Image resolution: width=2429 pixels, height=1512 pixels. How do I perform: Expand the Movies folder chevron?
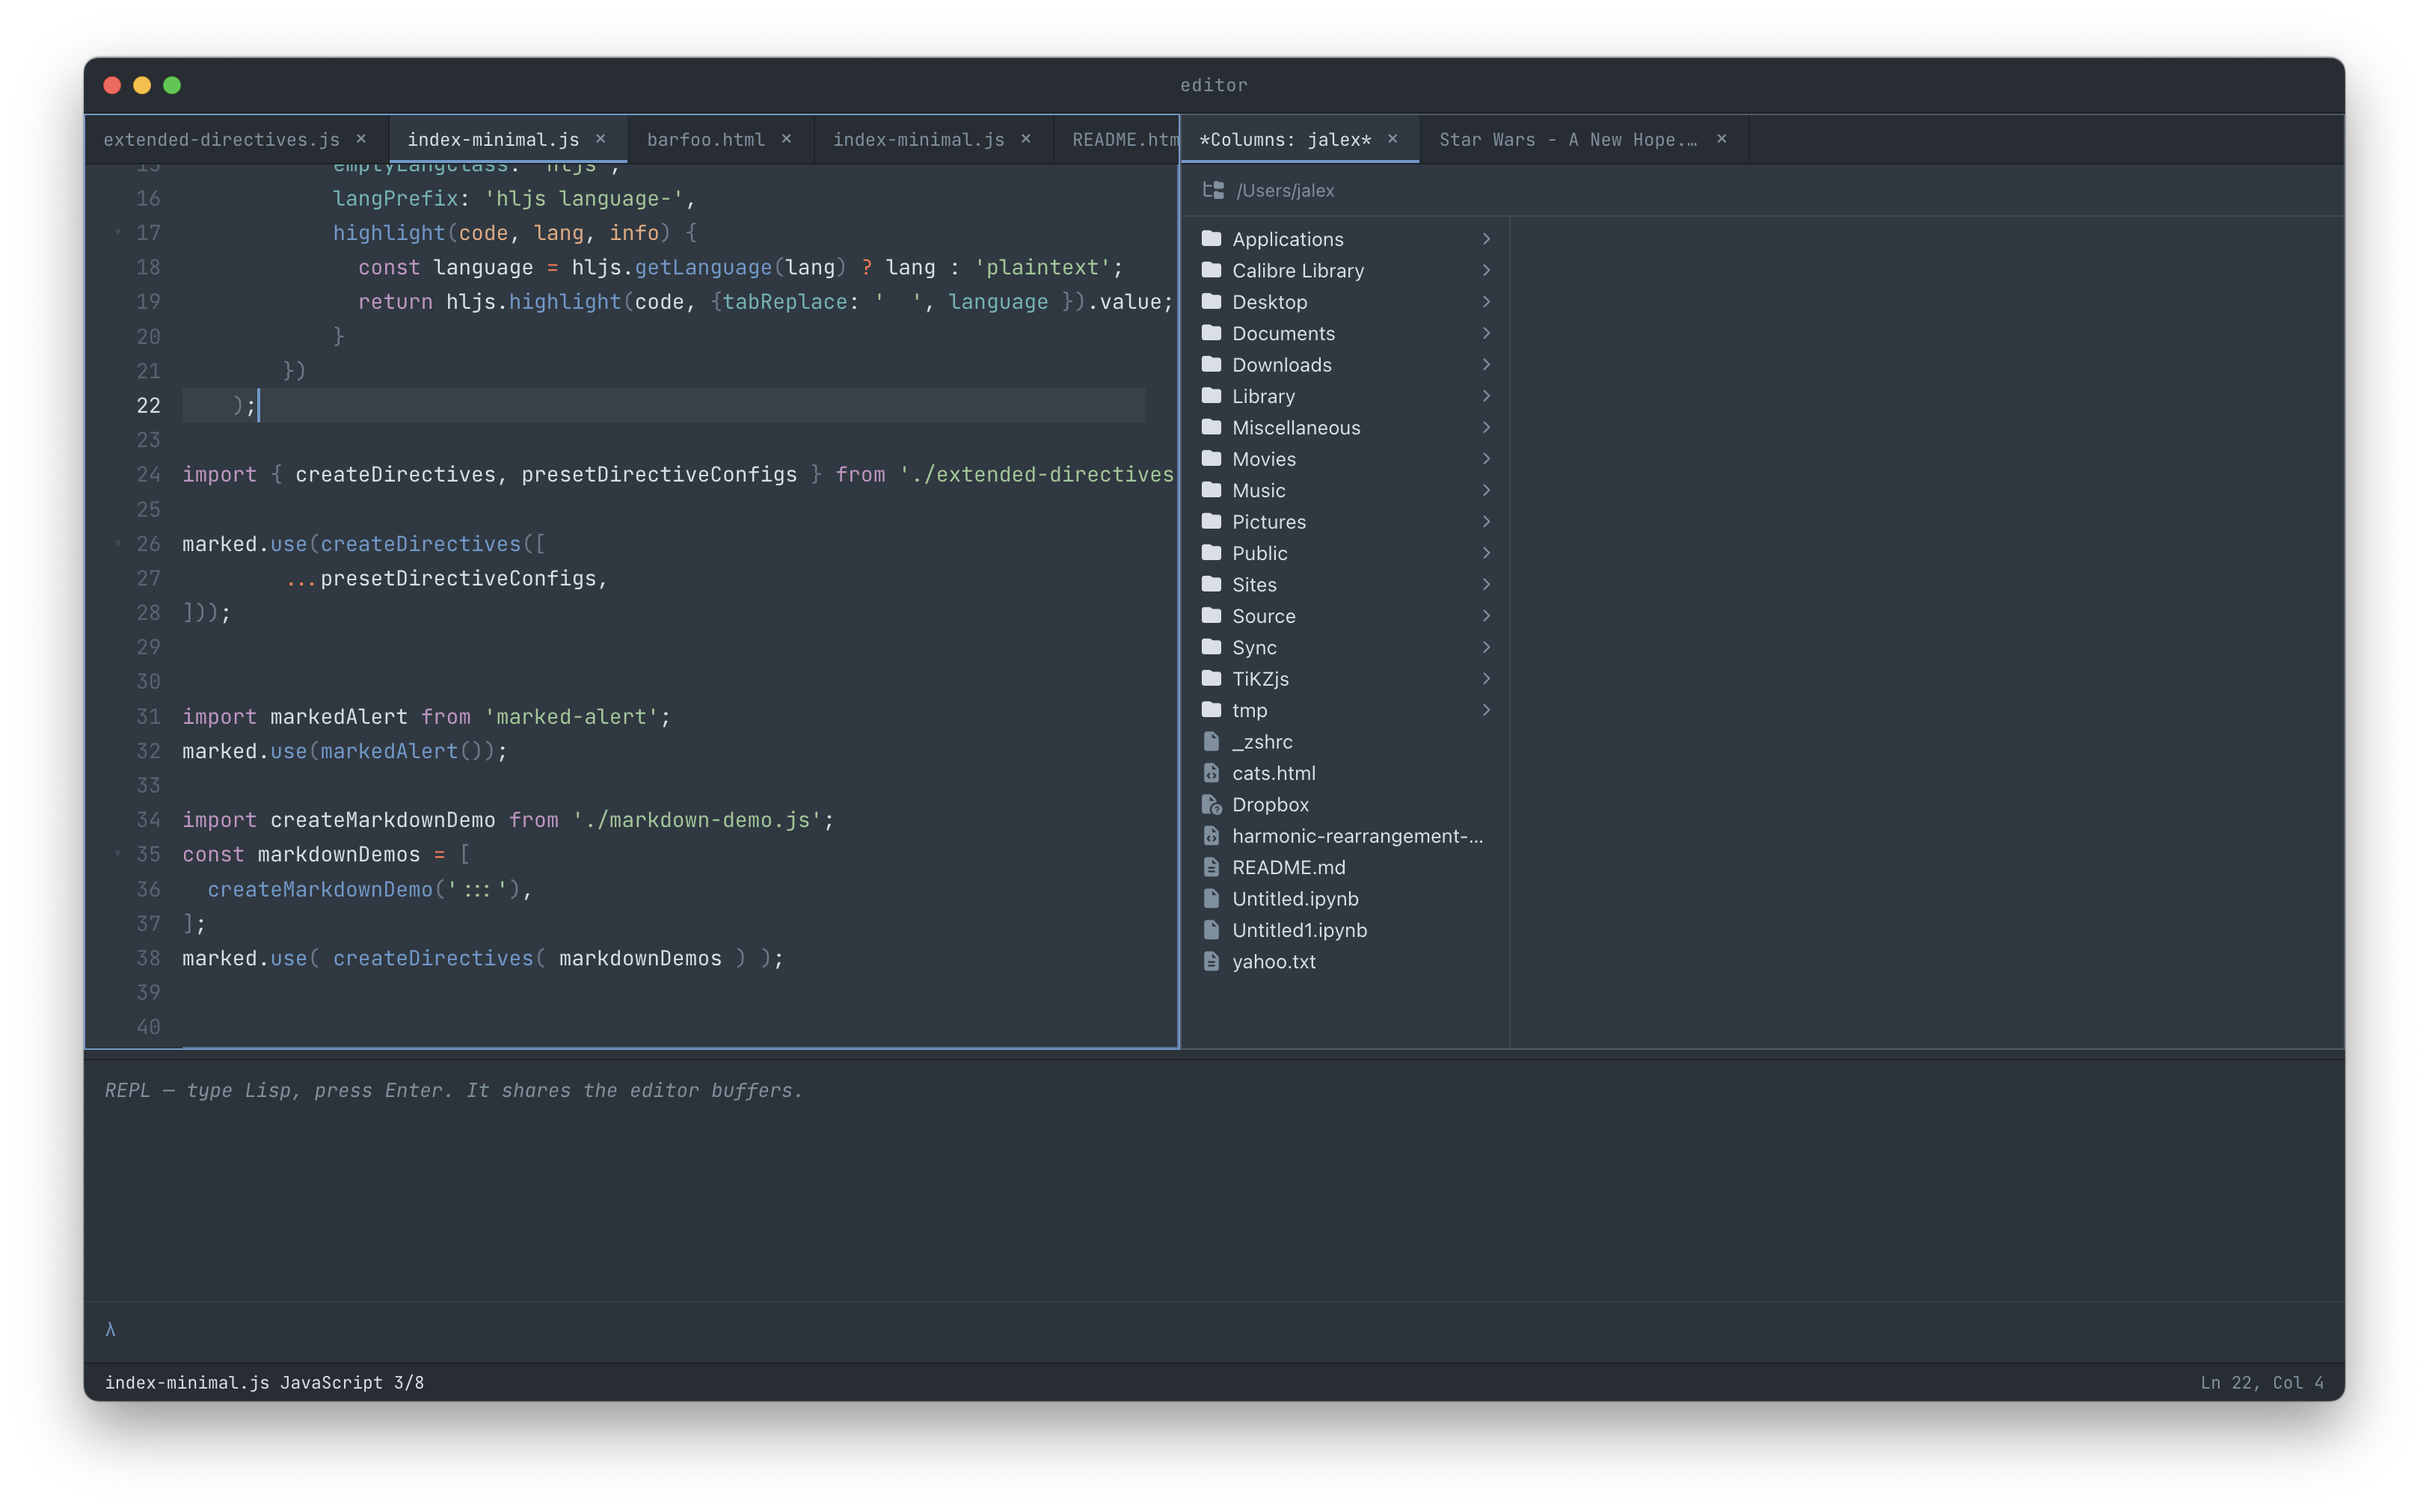pyautogui.click(x=1486, y=458)
